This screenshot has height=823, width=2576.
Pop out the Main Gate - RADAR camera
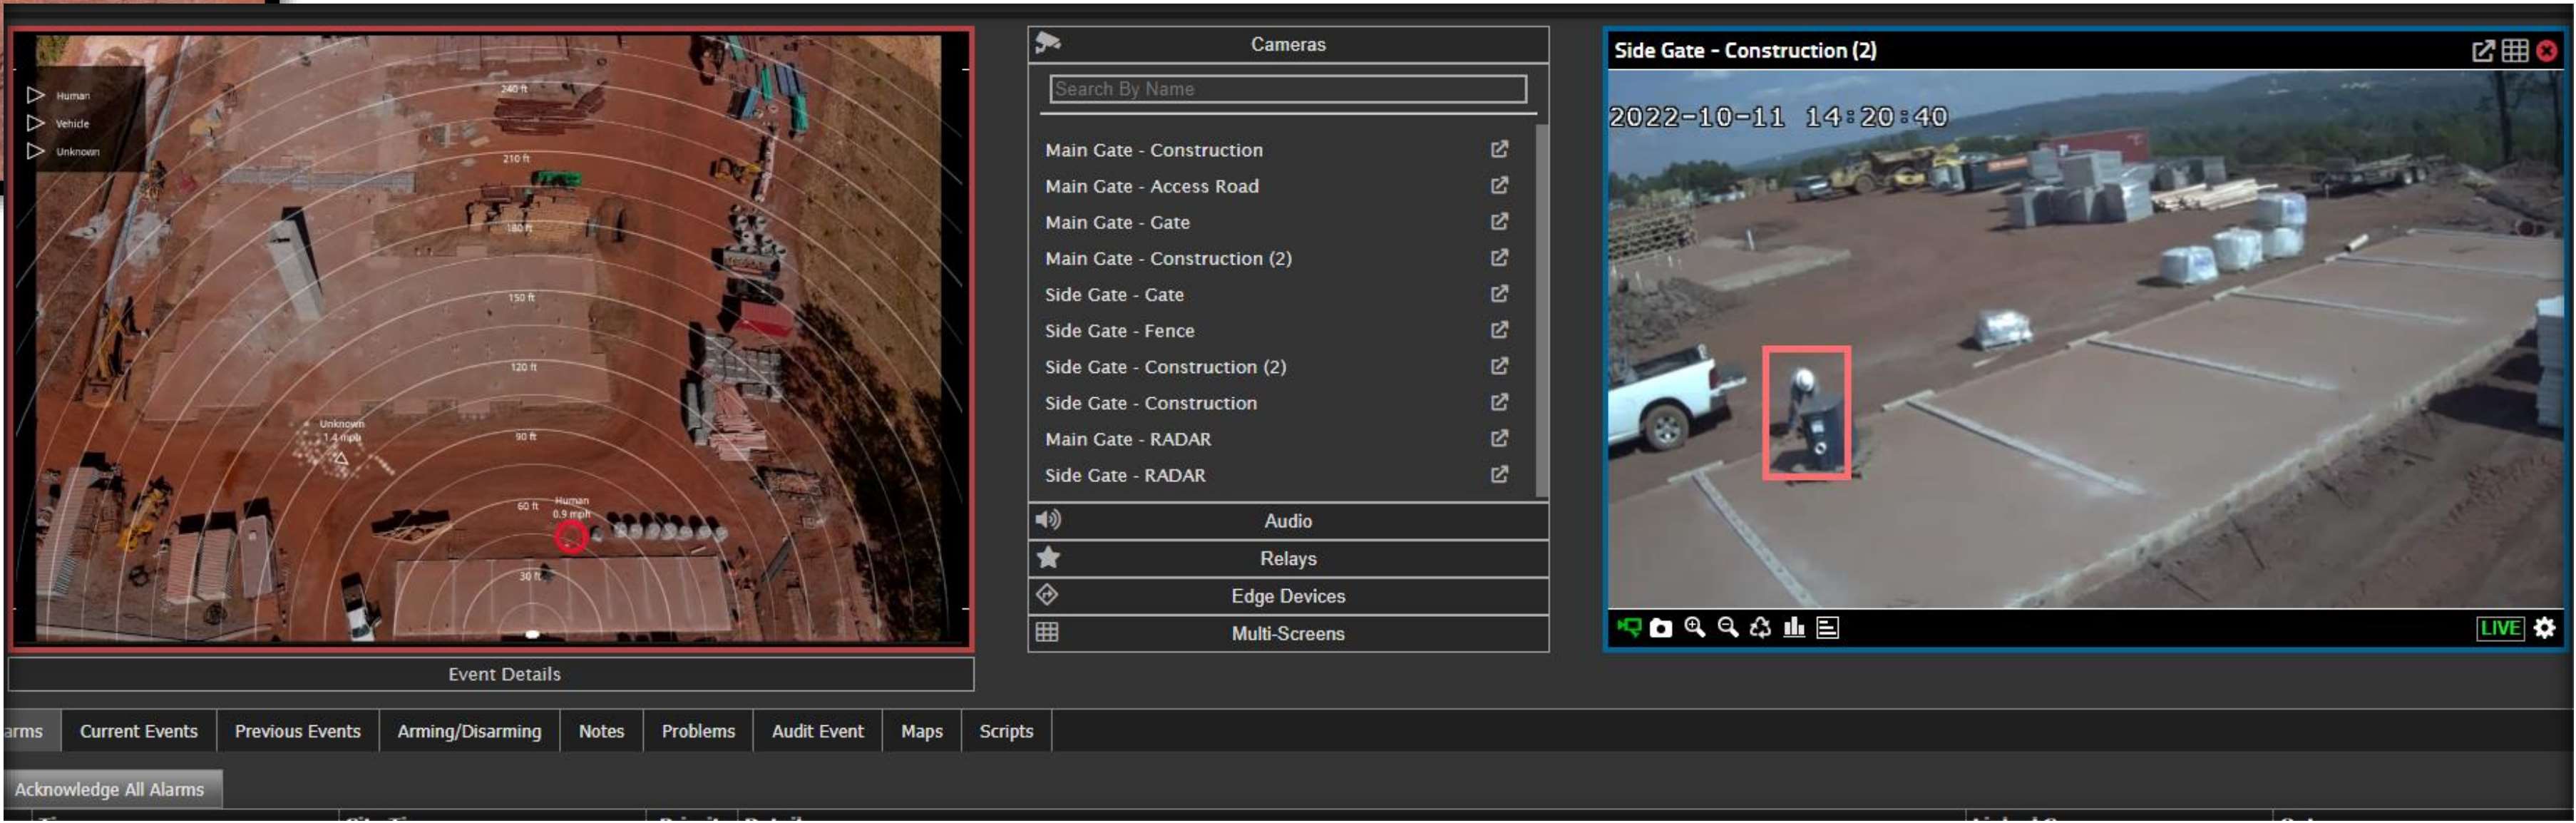(1500, 438)
